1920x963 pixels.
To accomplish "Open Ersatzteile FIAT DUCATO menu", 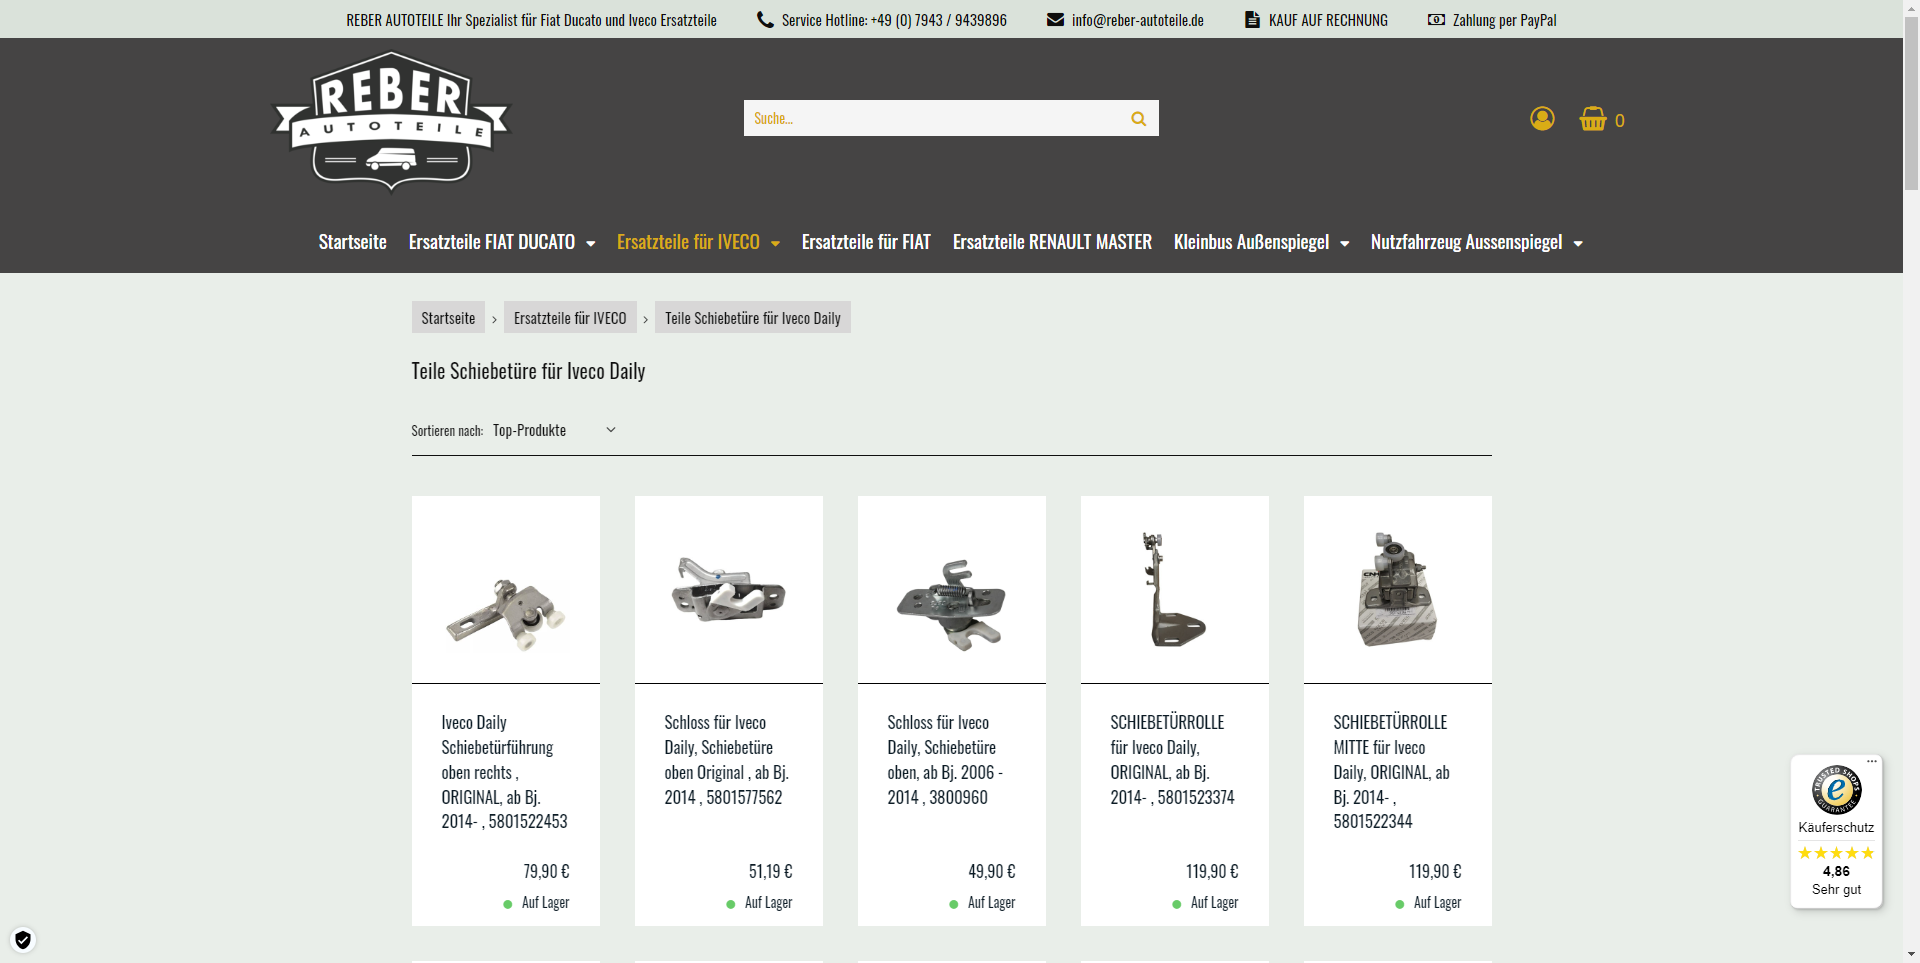I will [492, 242].
